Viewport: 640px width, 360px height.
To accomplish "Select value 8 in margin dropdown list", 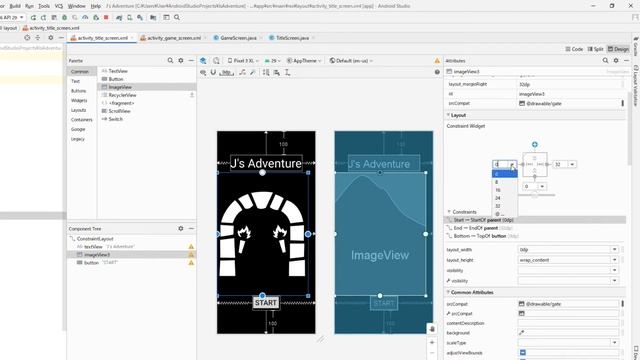I will click(504, 182).
